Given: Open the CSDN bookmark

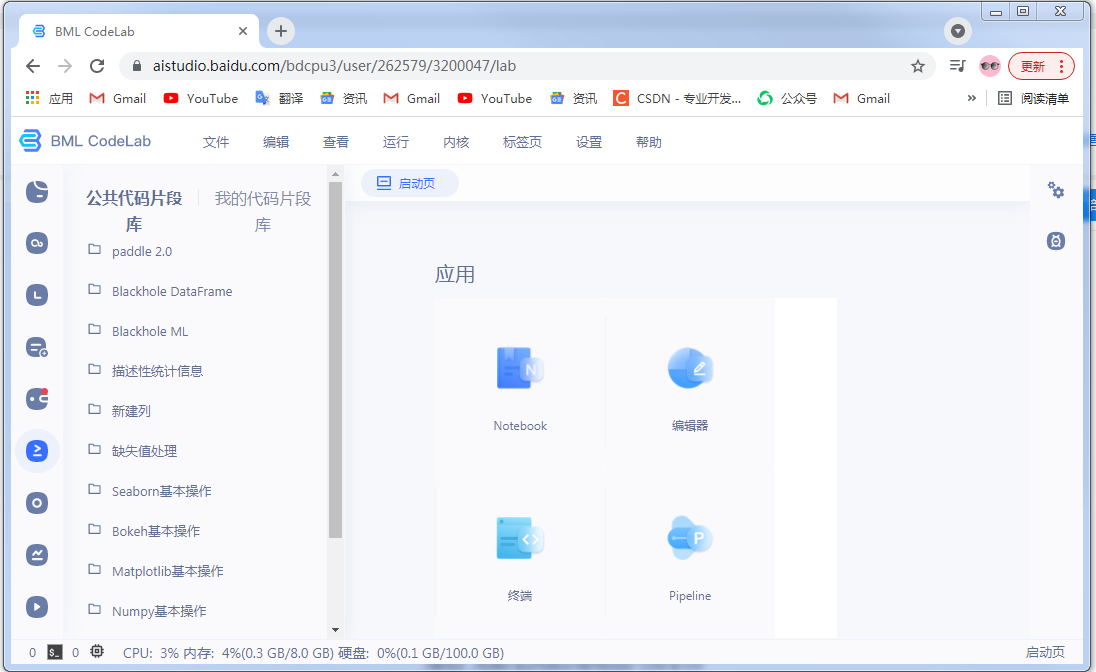Looking at the screenshot, I should [677, 98].
